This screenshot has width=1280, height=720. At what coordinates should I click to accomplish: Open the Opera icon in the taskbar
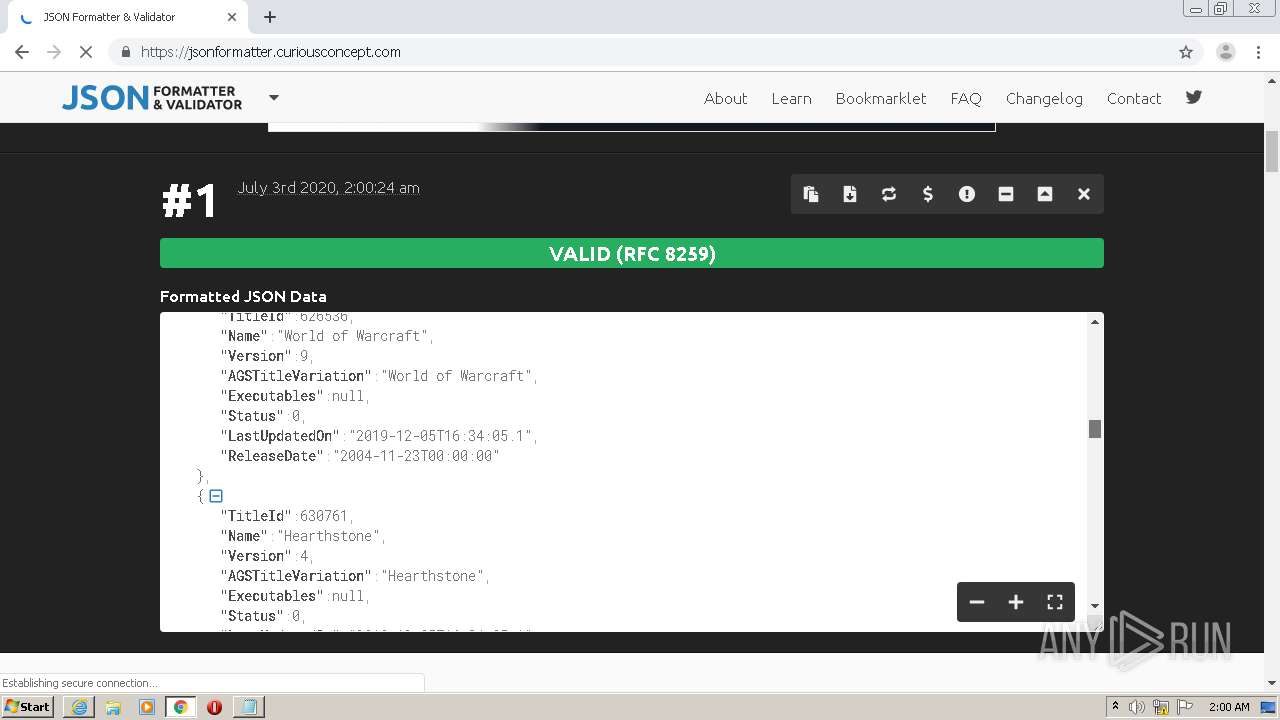point(214,707)
